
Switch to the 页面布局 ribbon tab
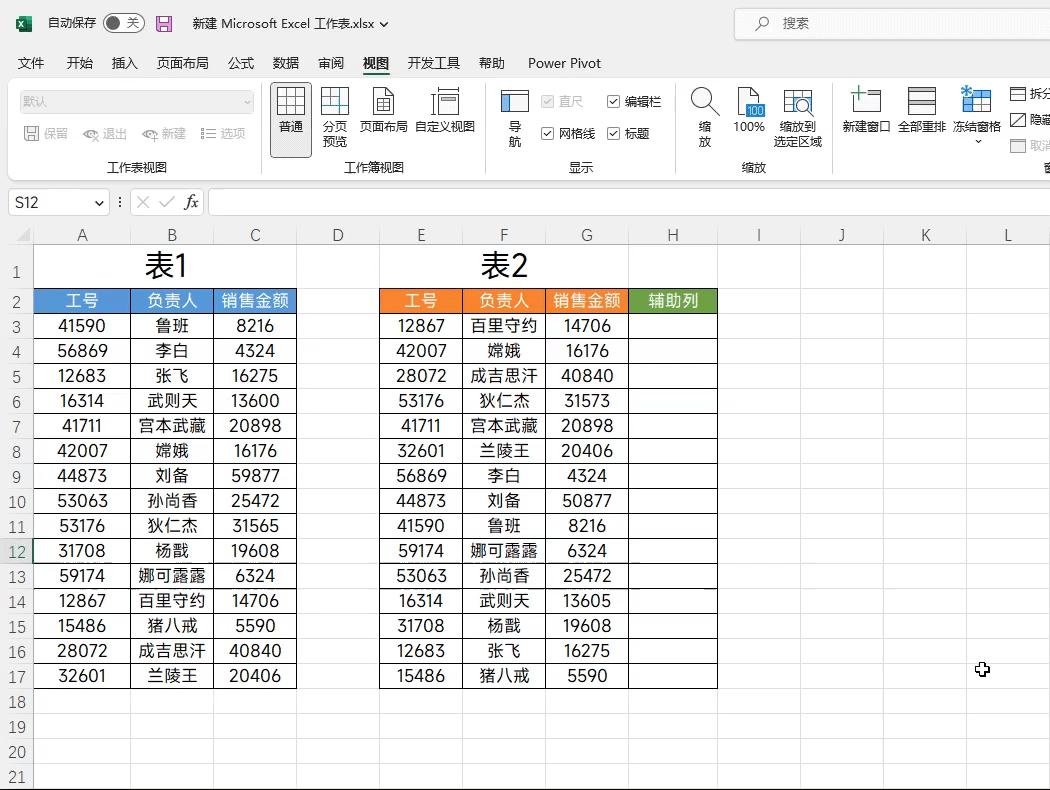point(183,63)
